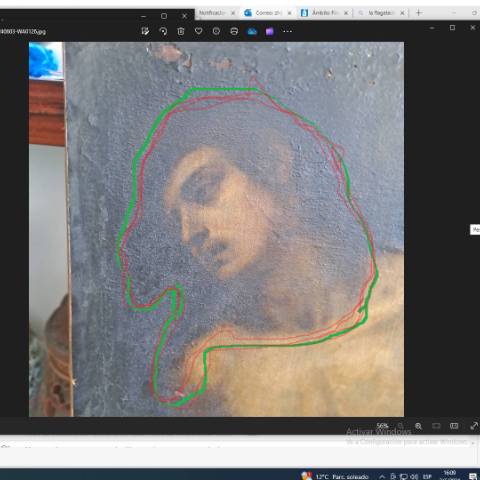The image size is (480, 480).
Task: Show file info via the info icon
Action: pyautogui.click(x=216, y=31)
